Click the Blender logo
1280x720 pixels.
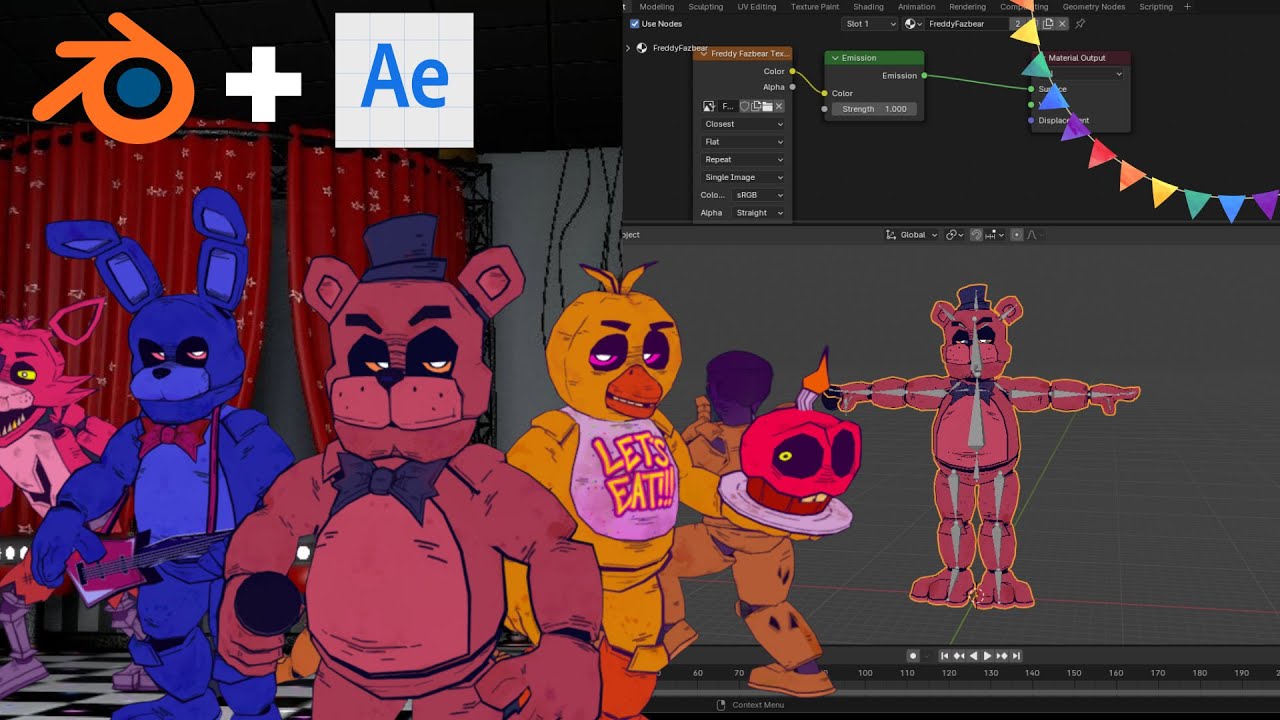tap(115, 78)
